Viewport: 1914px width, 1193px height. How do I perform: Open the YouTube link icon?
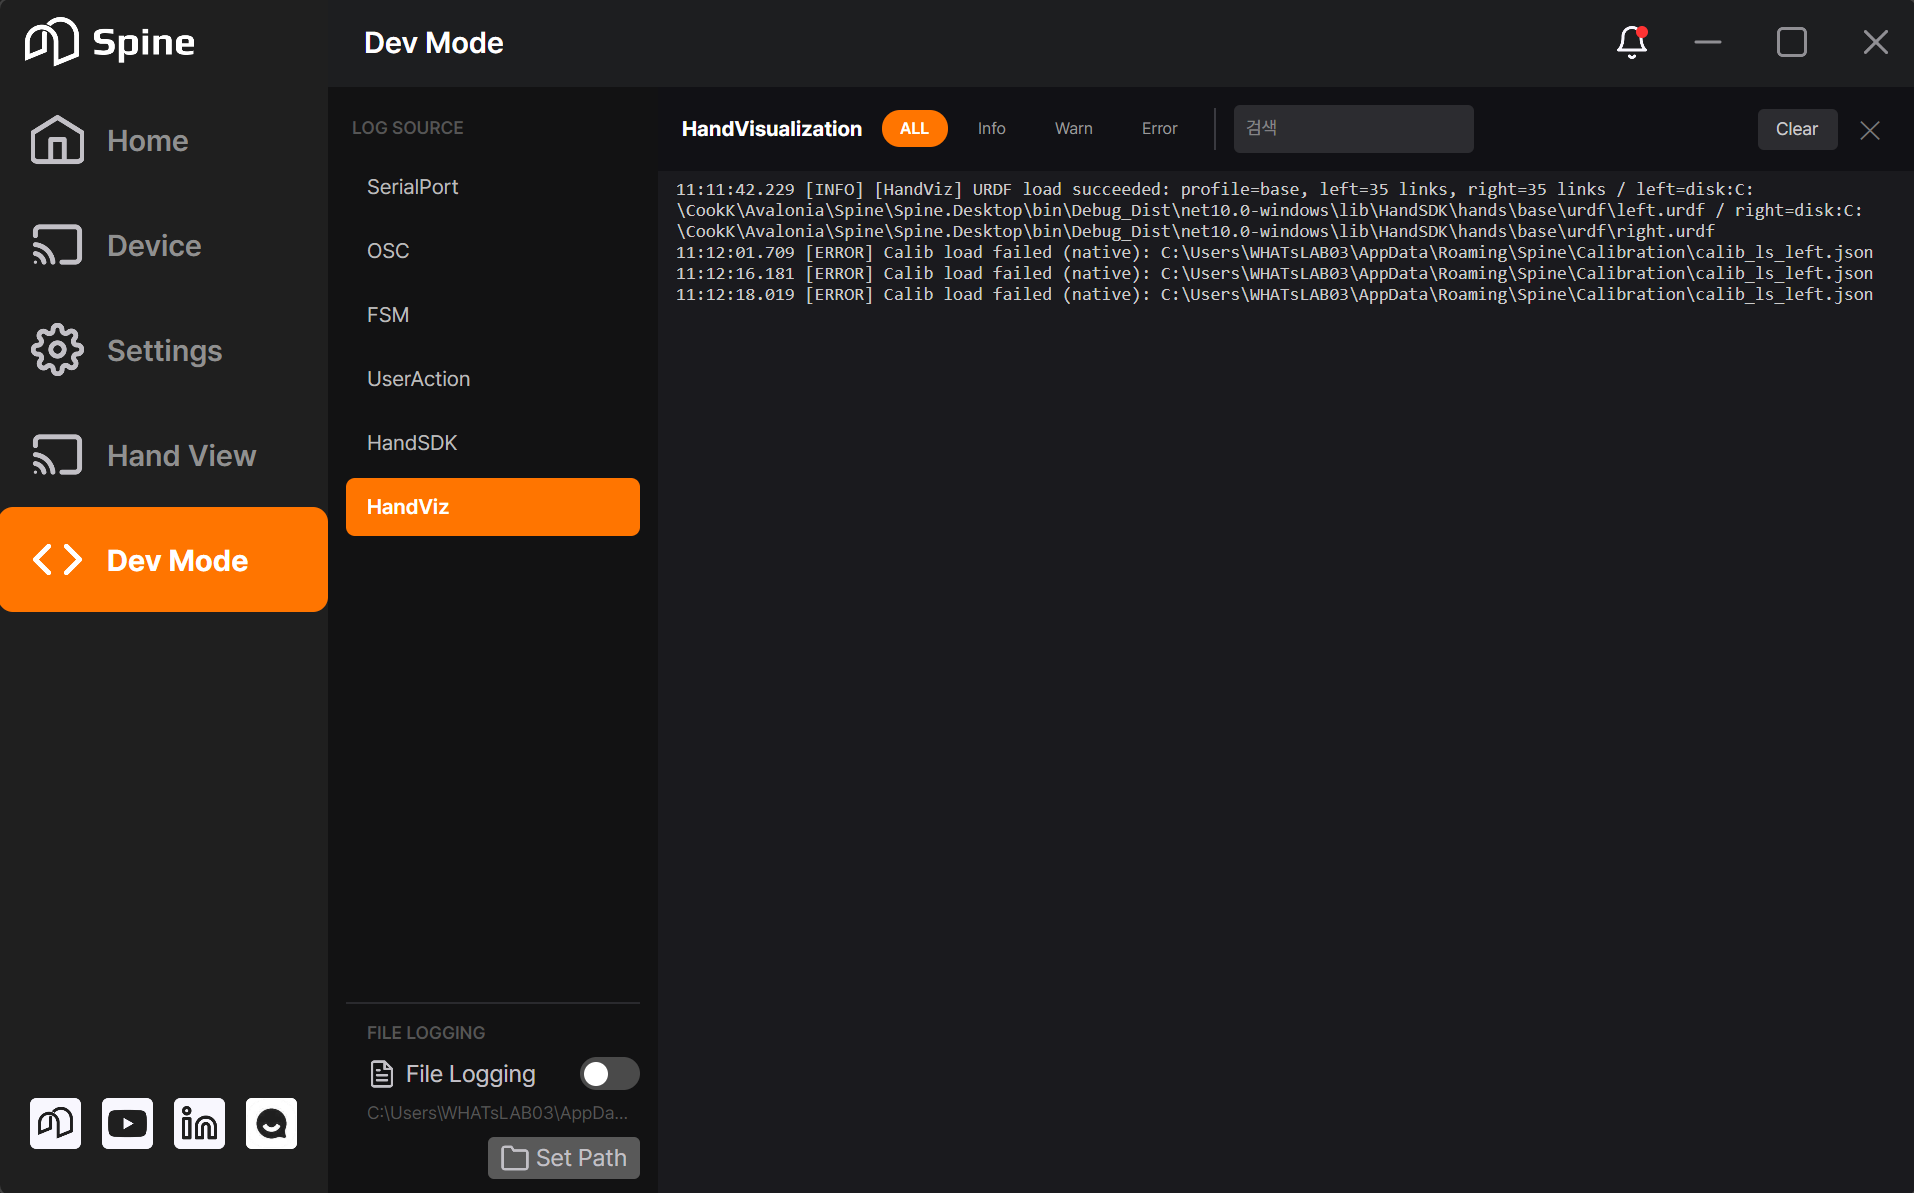point(128,1123)
